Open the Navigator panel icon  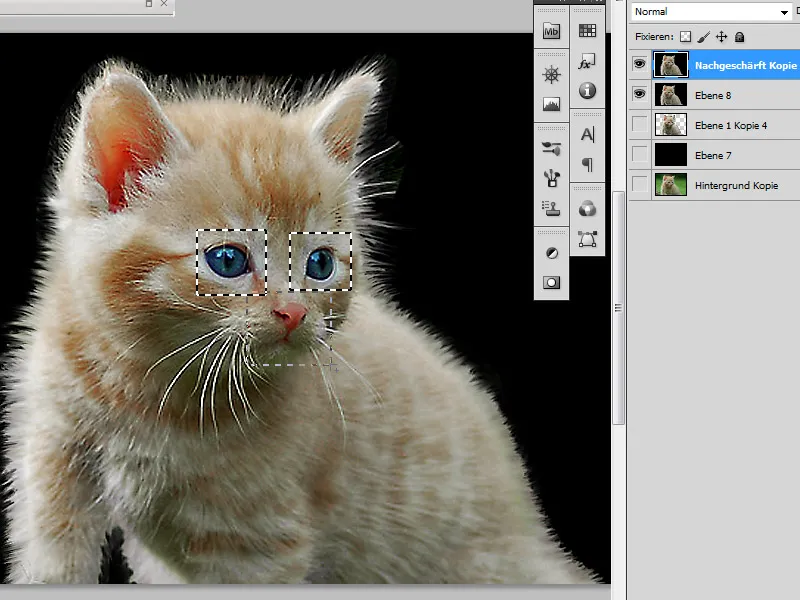click(551, 73)
